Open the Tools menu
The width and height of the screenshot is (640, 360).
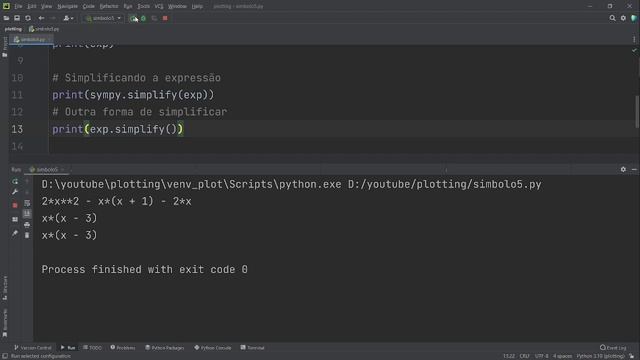[x=143, y=6]
